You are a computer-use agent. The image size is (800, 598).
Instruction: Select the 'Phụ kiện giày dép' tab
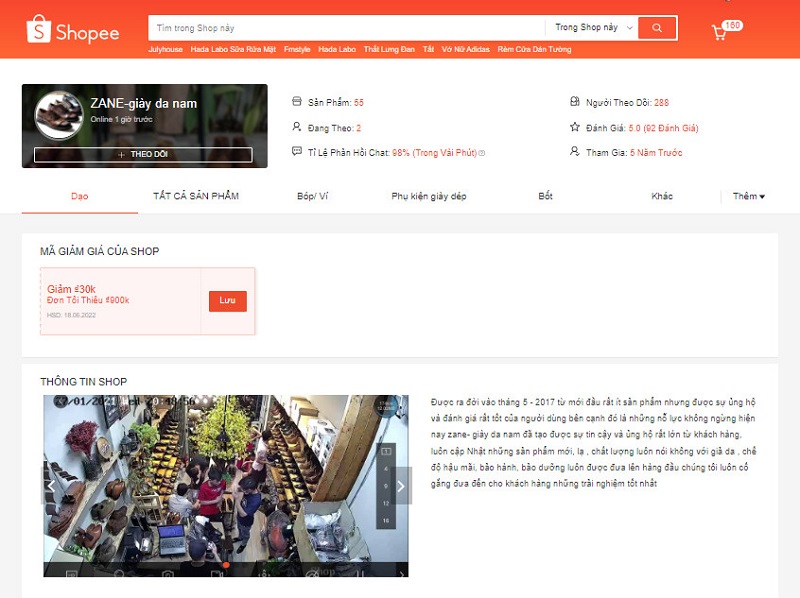pos(428,196)
